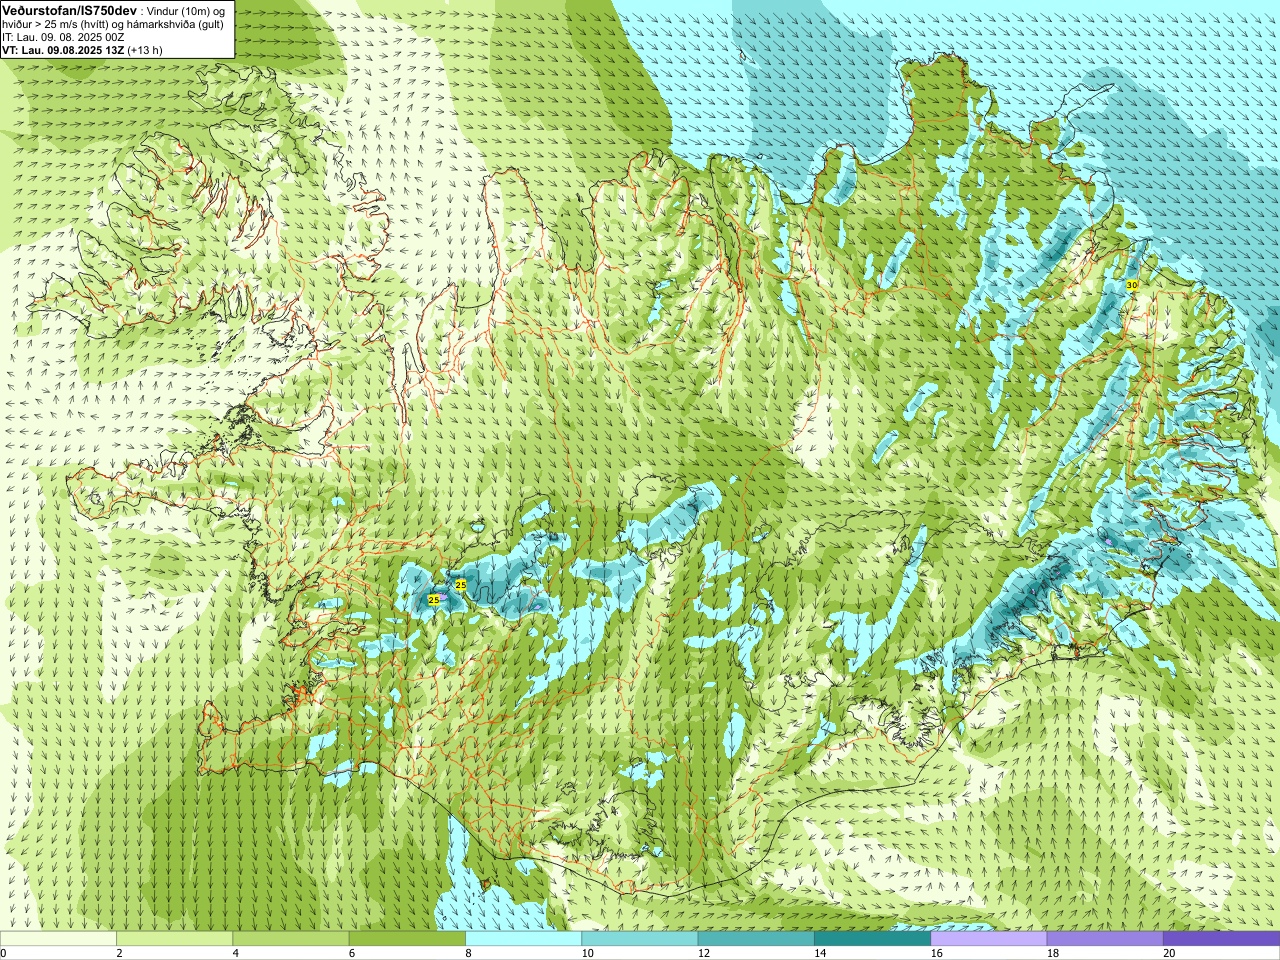Click the 'VT: Lau. 09.08.2025 13Z' text

[x=63, y=50]
